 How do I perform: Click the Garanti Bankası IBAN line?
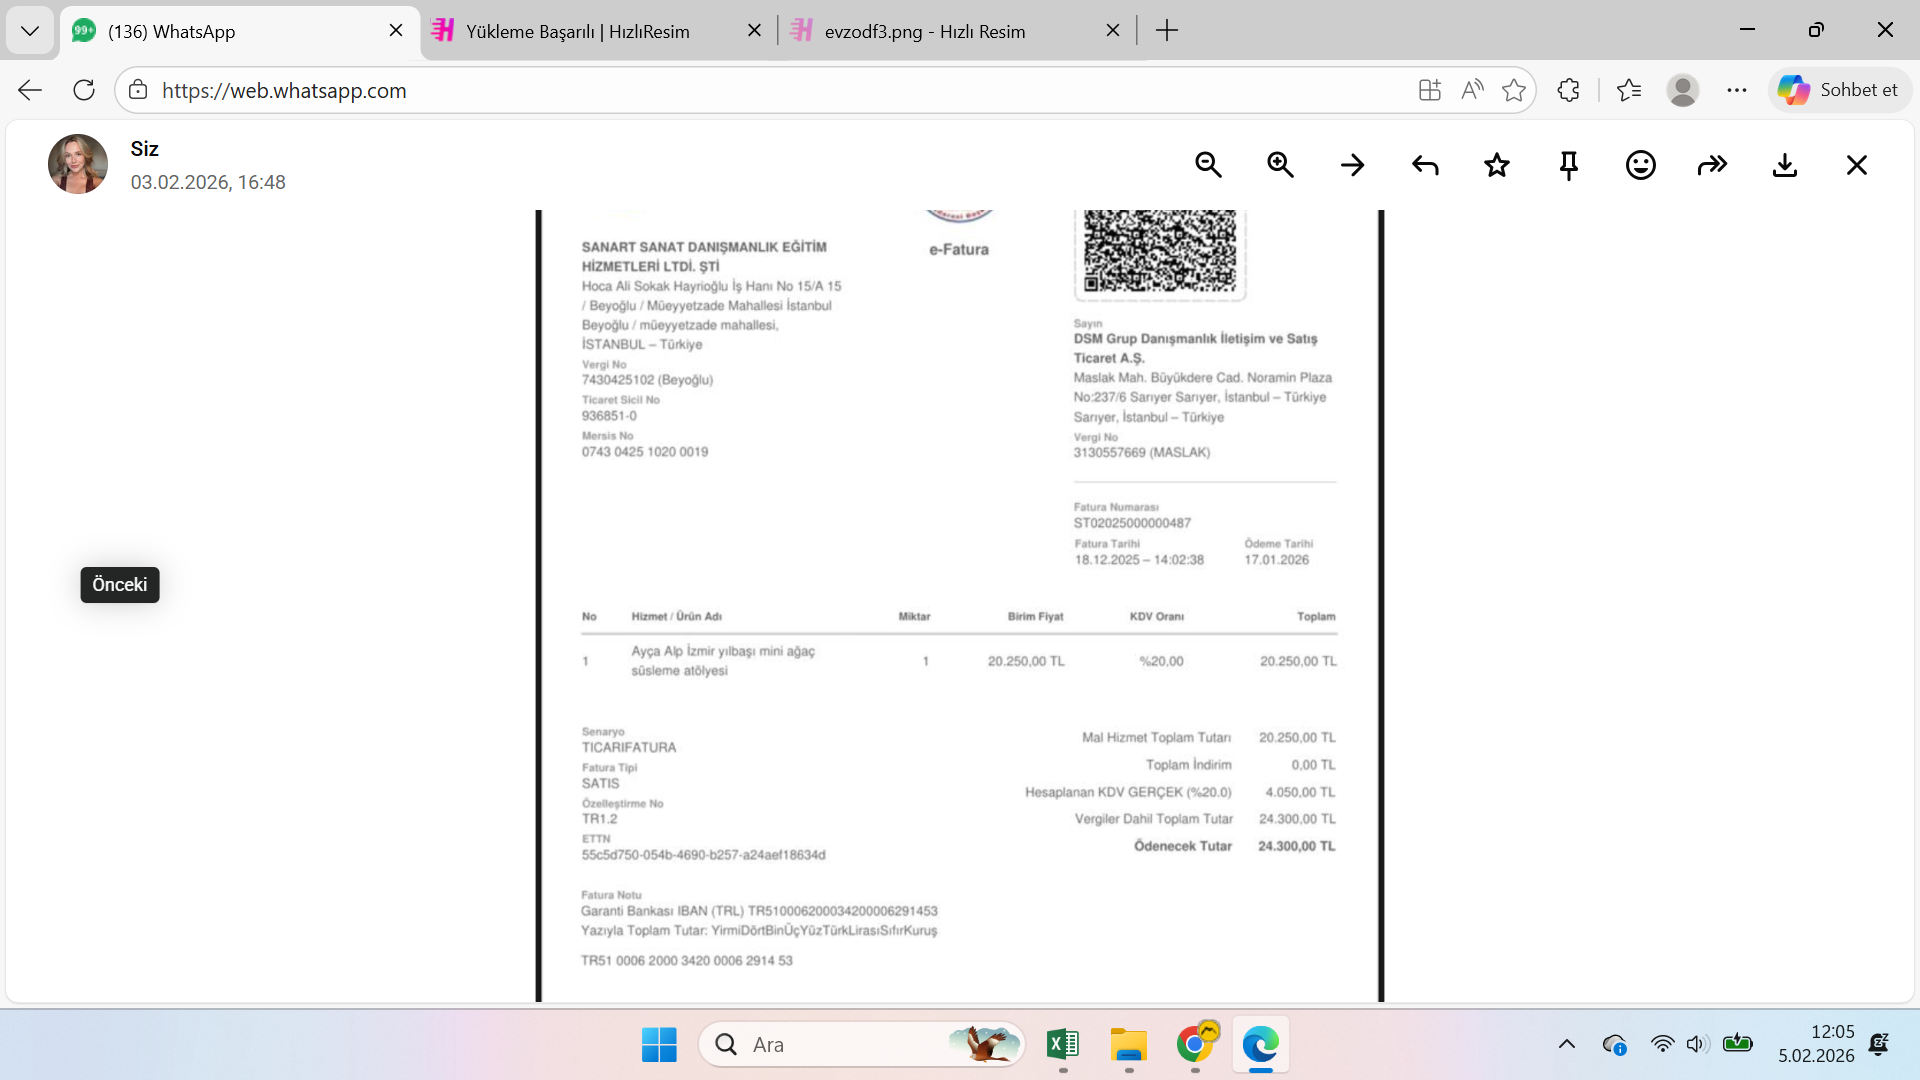759,911
